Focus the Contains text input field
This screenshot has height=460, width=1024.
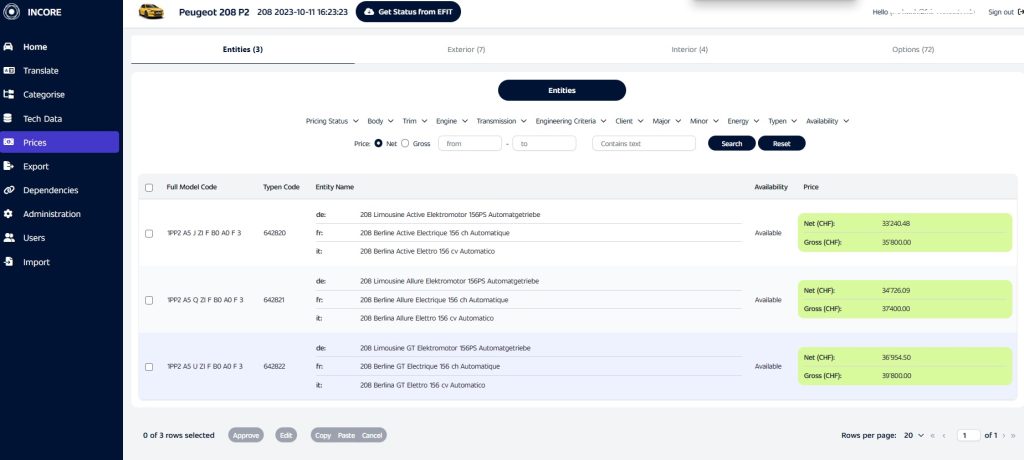[x=644, y=143]
